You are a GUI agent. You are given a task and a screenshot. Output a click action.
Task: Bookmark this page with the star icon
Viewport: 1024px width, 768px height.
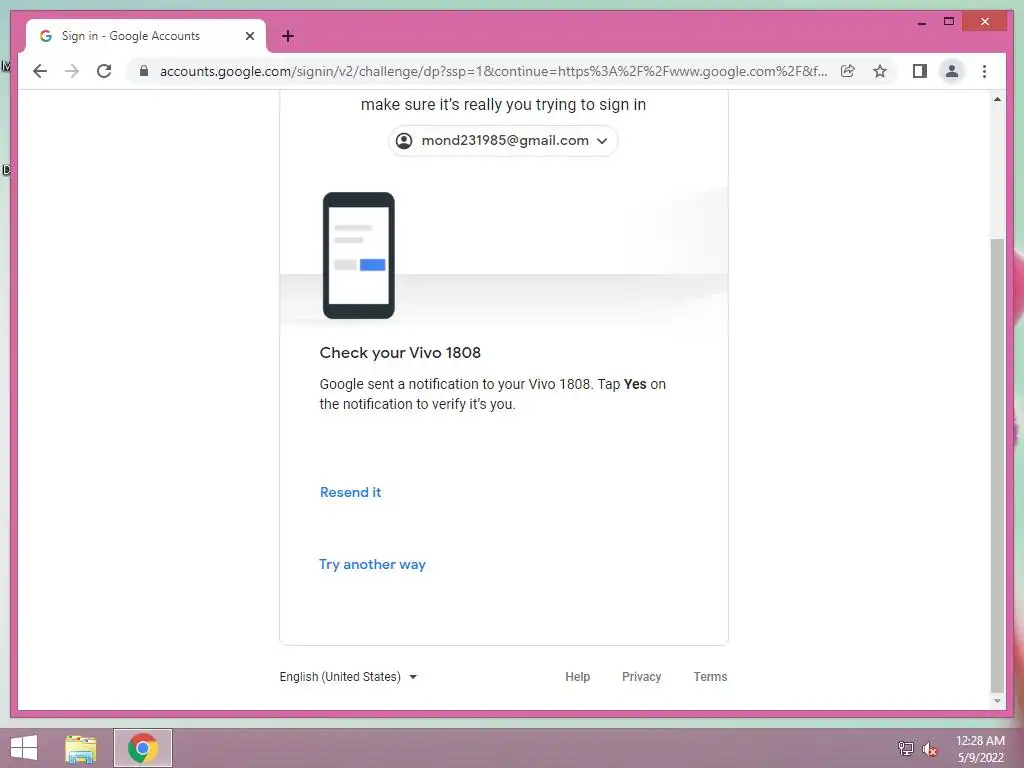coord(880,71)
